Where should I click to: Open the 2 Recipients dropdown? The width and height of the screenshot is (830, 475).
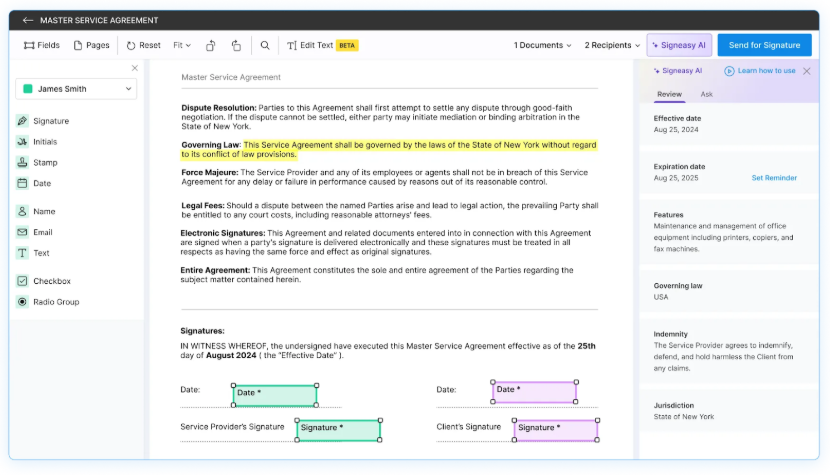coord(611,45)
